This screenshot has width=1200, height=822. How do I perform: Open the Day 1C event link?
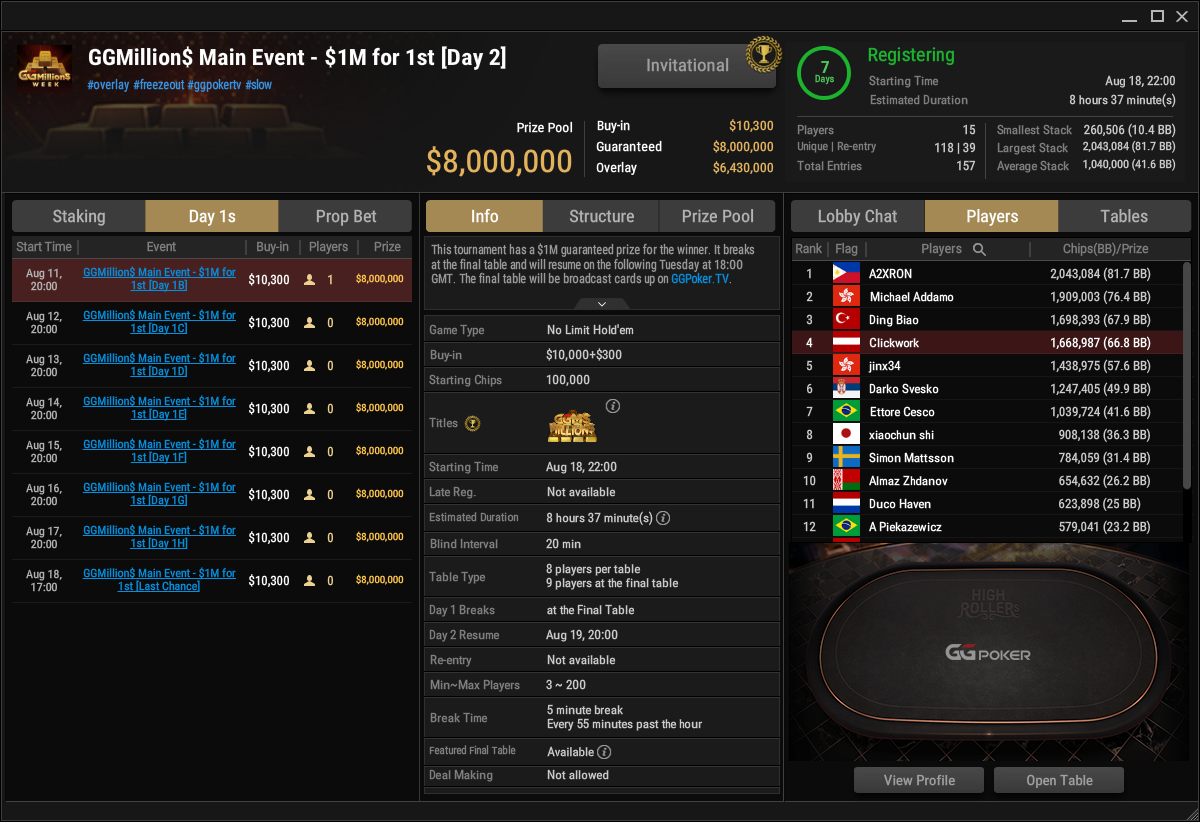coord(160,322)
